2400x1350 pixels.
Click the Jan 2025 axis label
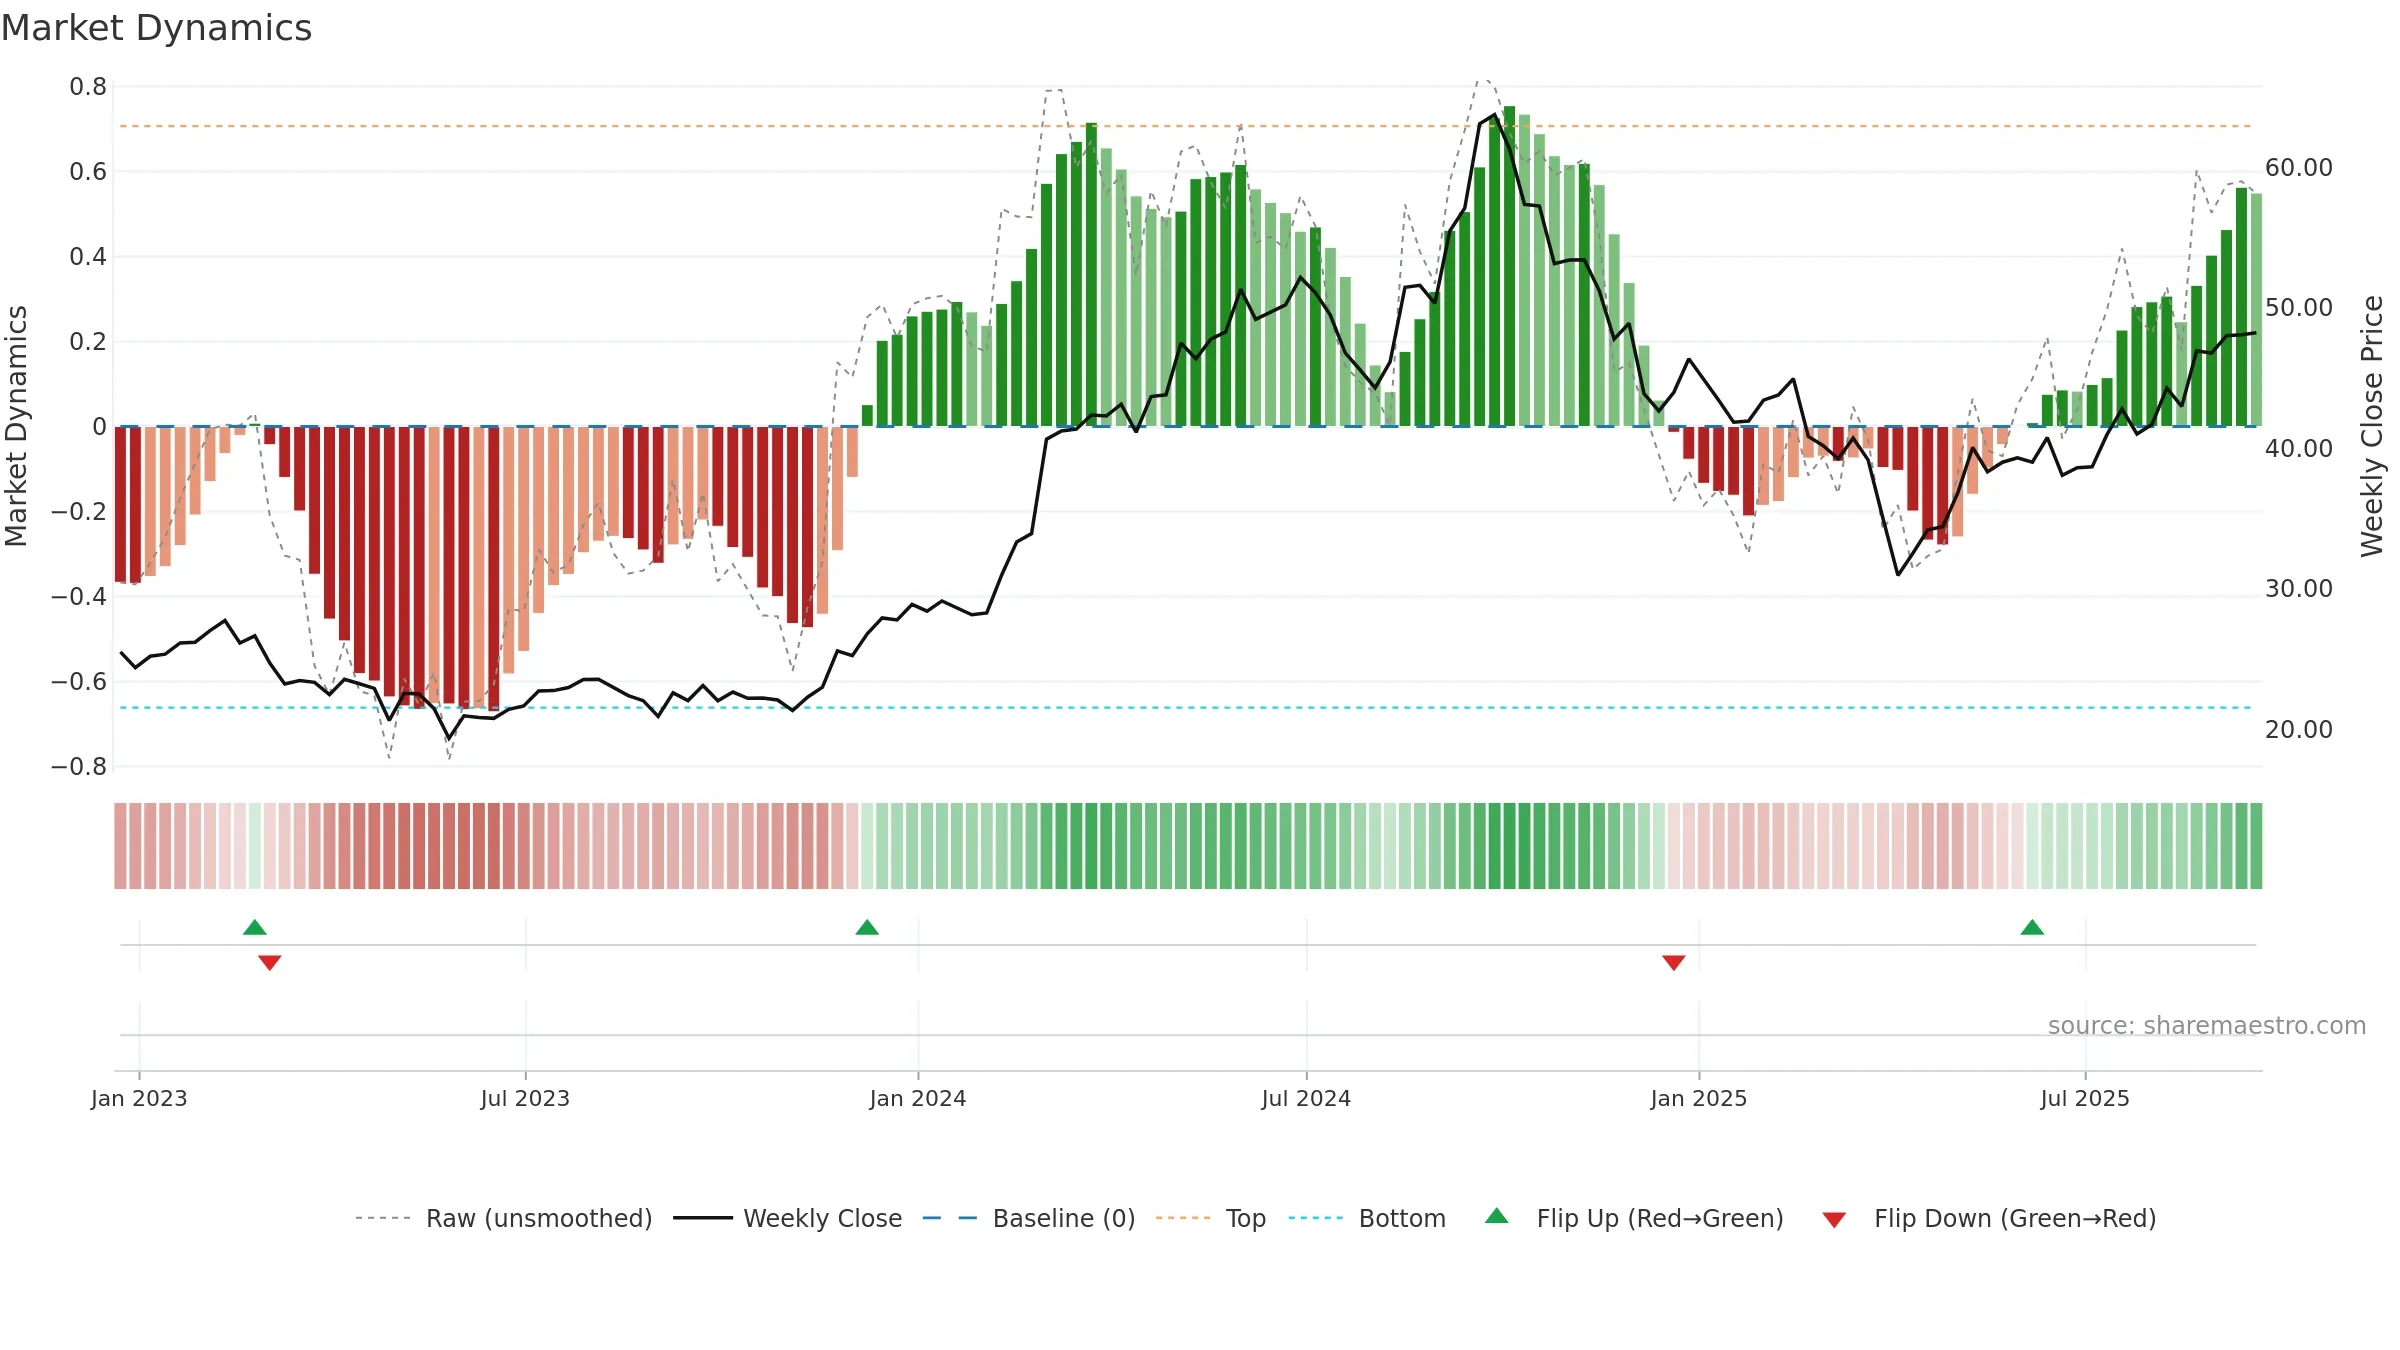(1699, 1098)
